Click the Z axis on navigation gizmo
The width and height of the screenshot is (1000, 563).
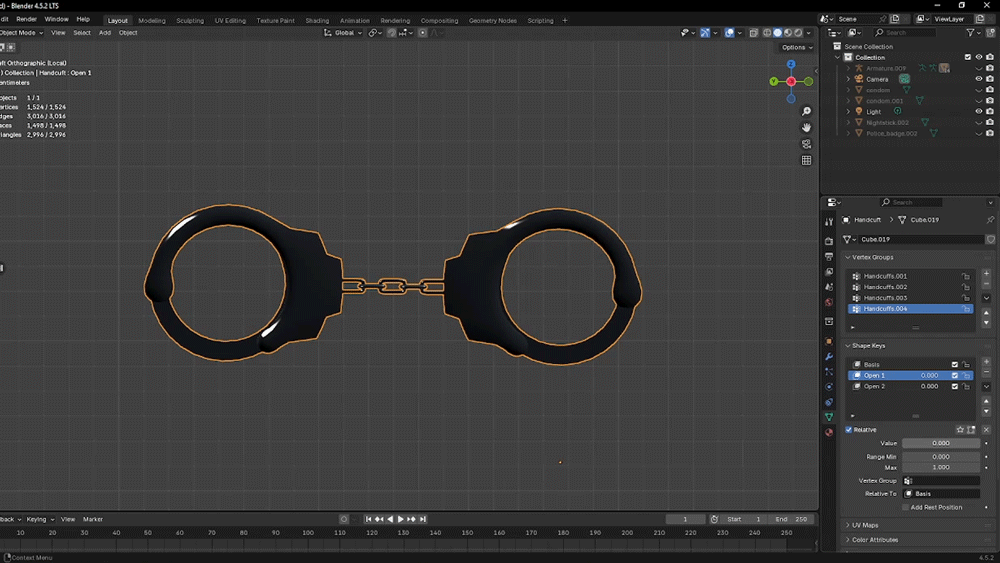point(791,65)
